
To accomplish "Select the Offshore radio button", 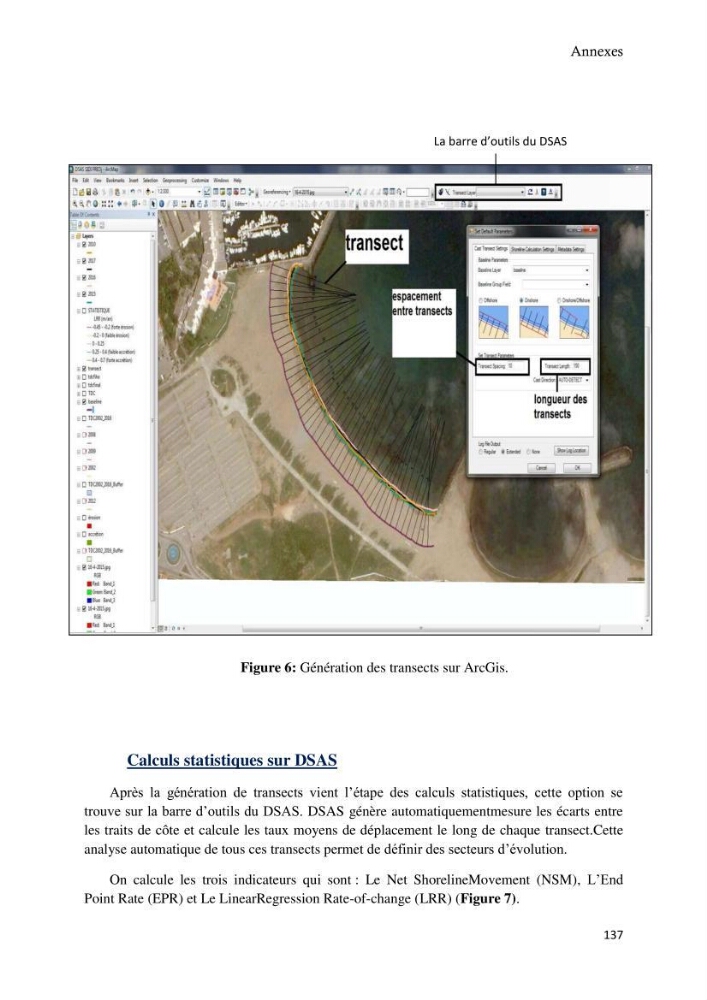I will click(x=481, y=300).
